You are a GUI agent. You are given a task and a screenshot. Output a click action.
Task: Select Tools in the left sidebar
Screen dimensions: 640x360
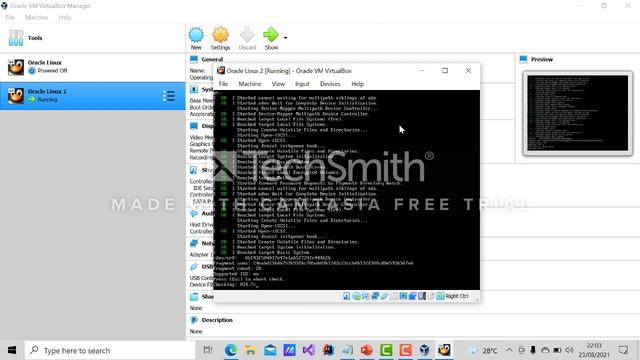click(92, 38)
